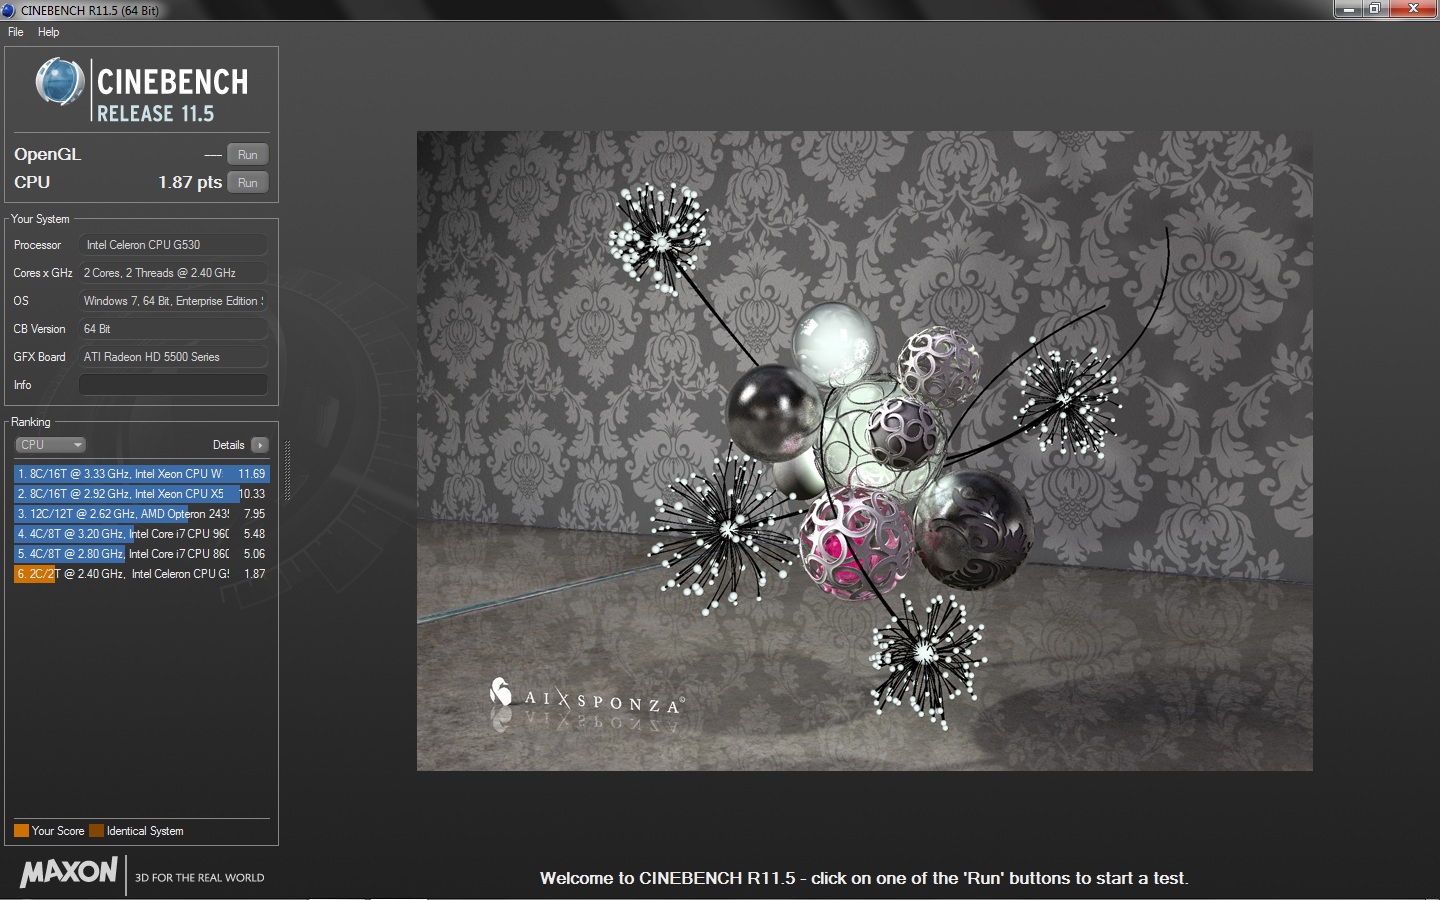Open the Help menu
The image size is (1440, 900).
48,32
